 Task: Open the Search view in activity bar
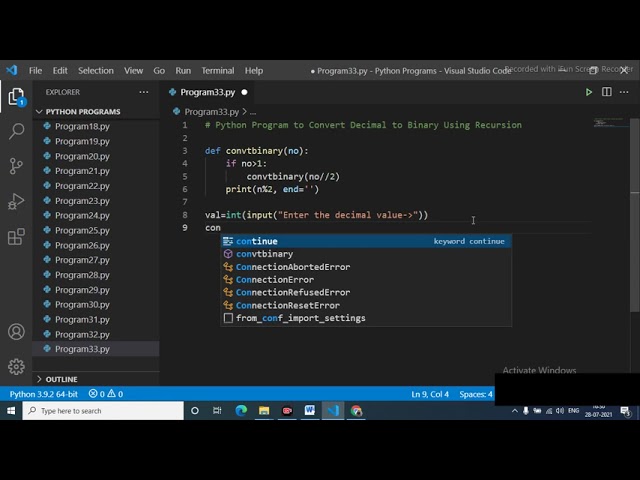pyautogui.click(x=16, y=131)
